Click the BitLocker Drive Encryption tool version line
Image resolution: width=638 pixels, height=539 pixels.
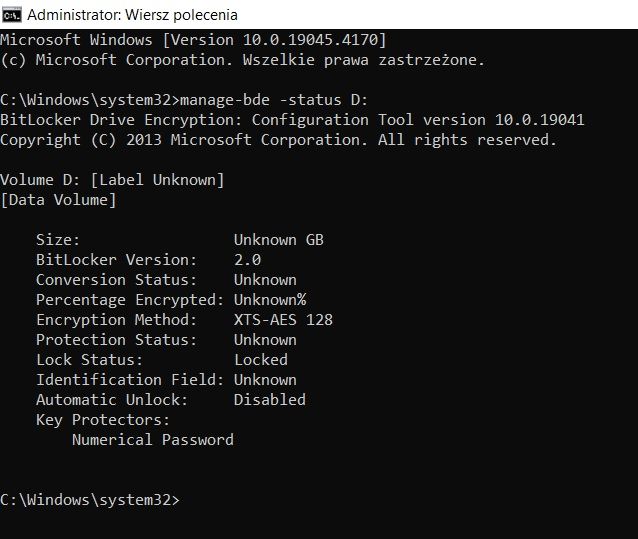(x=292, y=120)
